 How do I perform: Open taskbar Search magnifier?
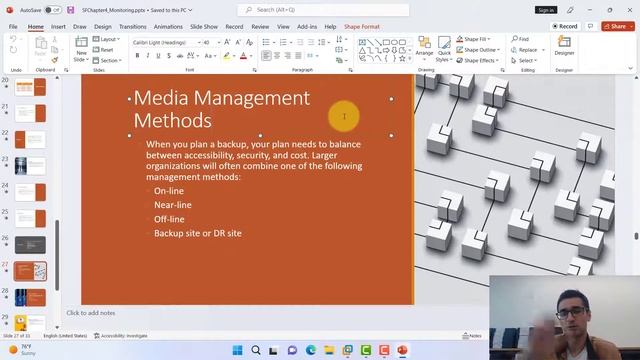[256, 350]
